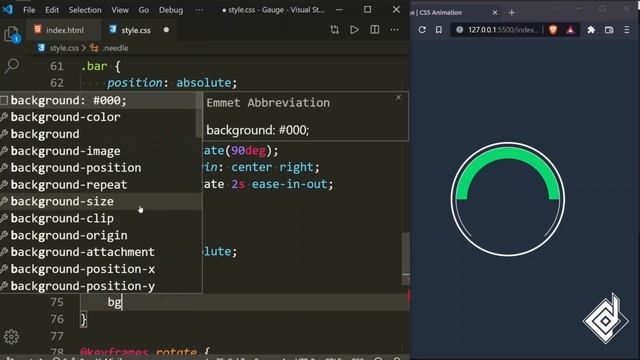Viewport: 640px width, 360px height.
Task: Open the View menu
Action: tap(120, 10)
